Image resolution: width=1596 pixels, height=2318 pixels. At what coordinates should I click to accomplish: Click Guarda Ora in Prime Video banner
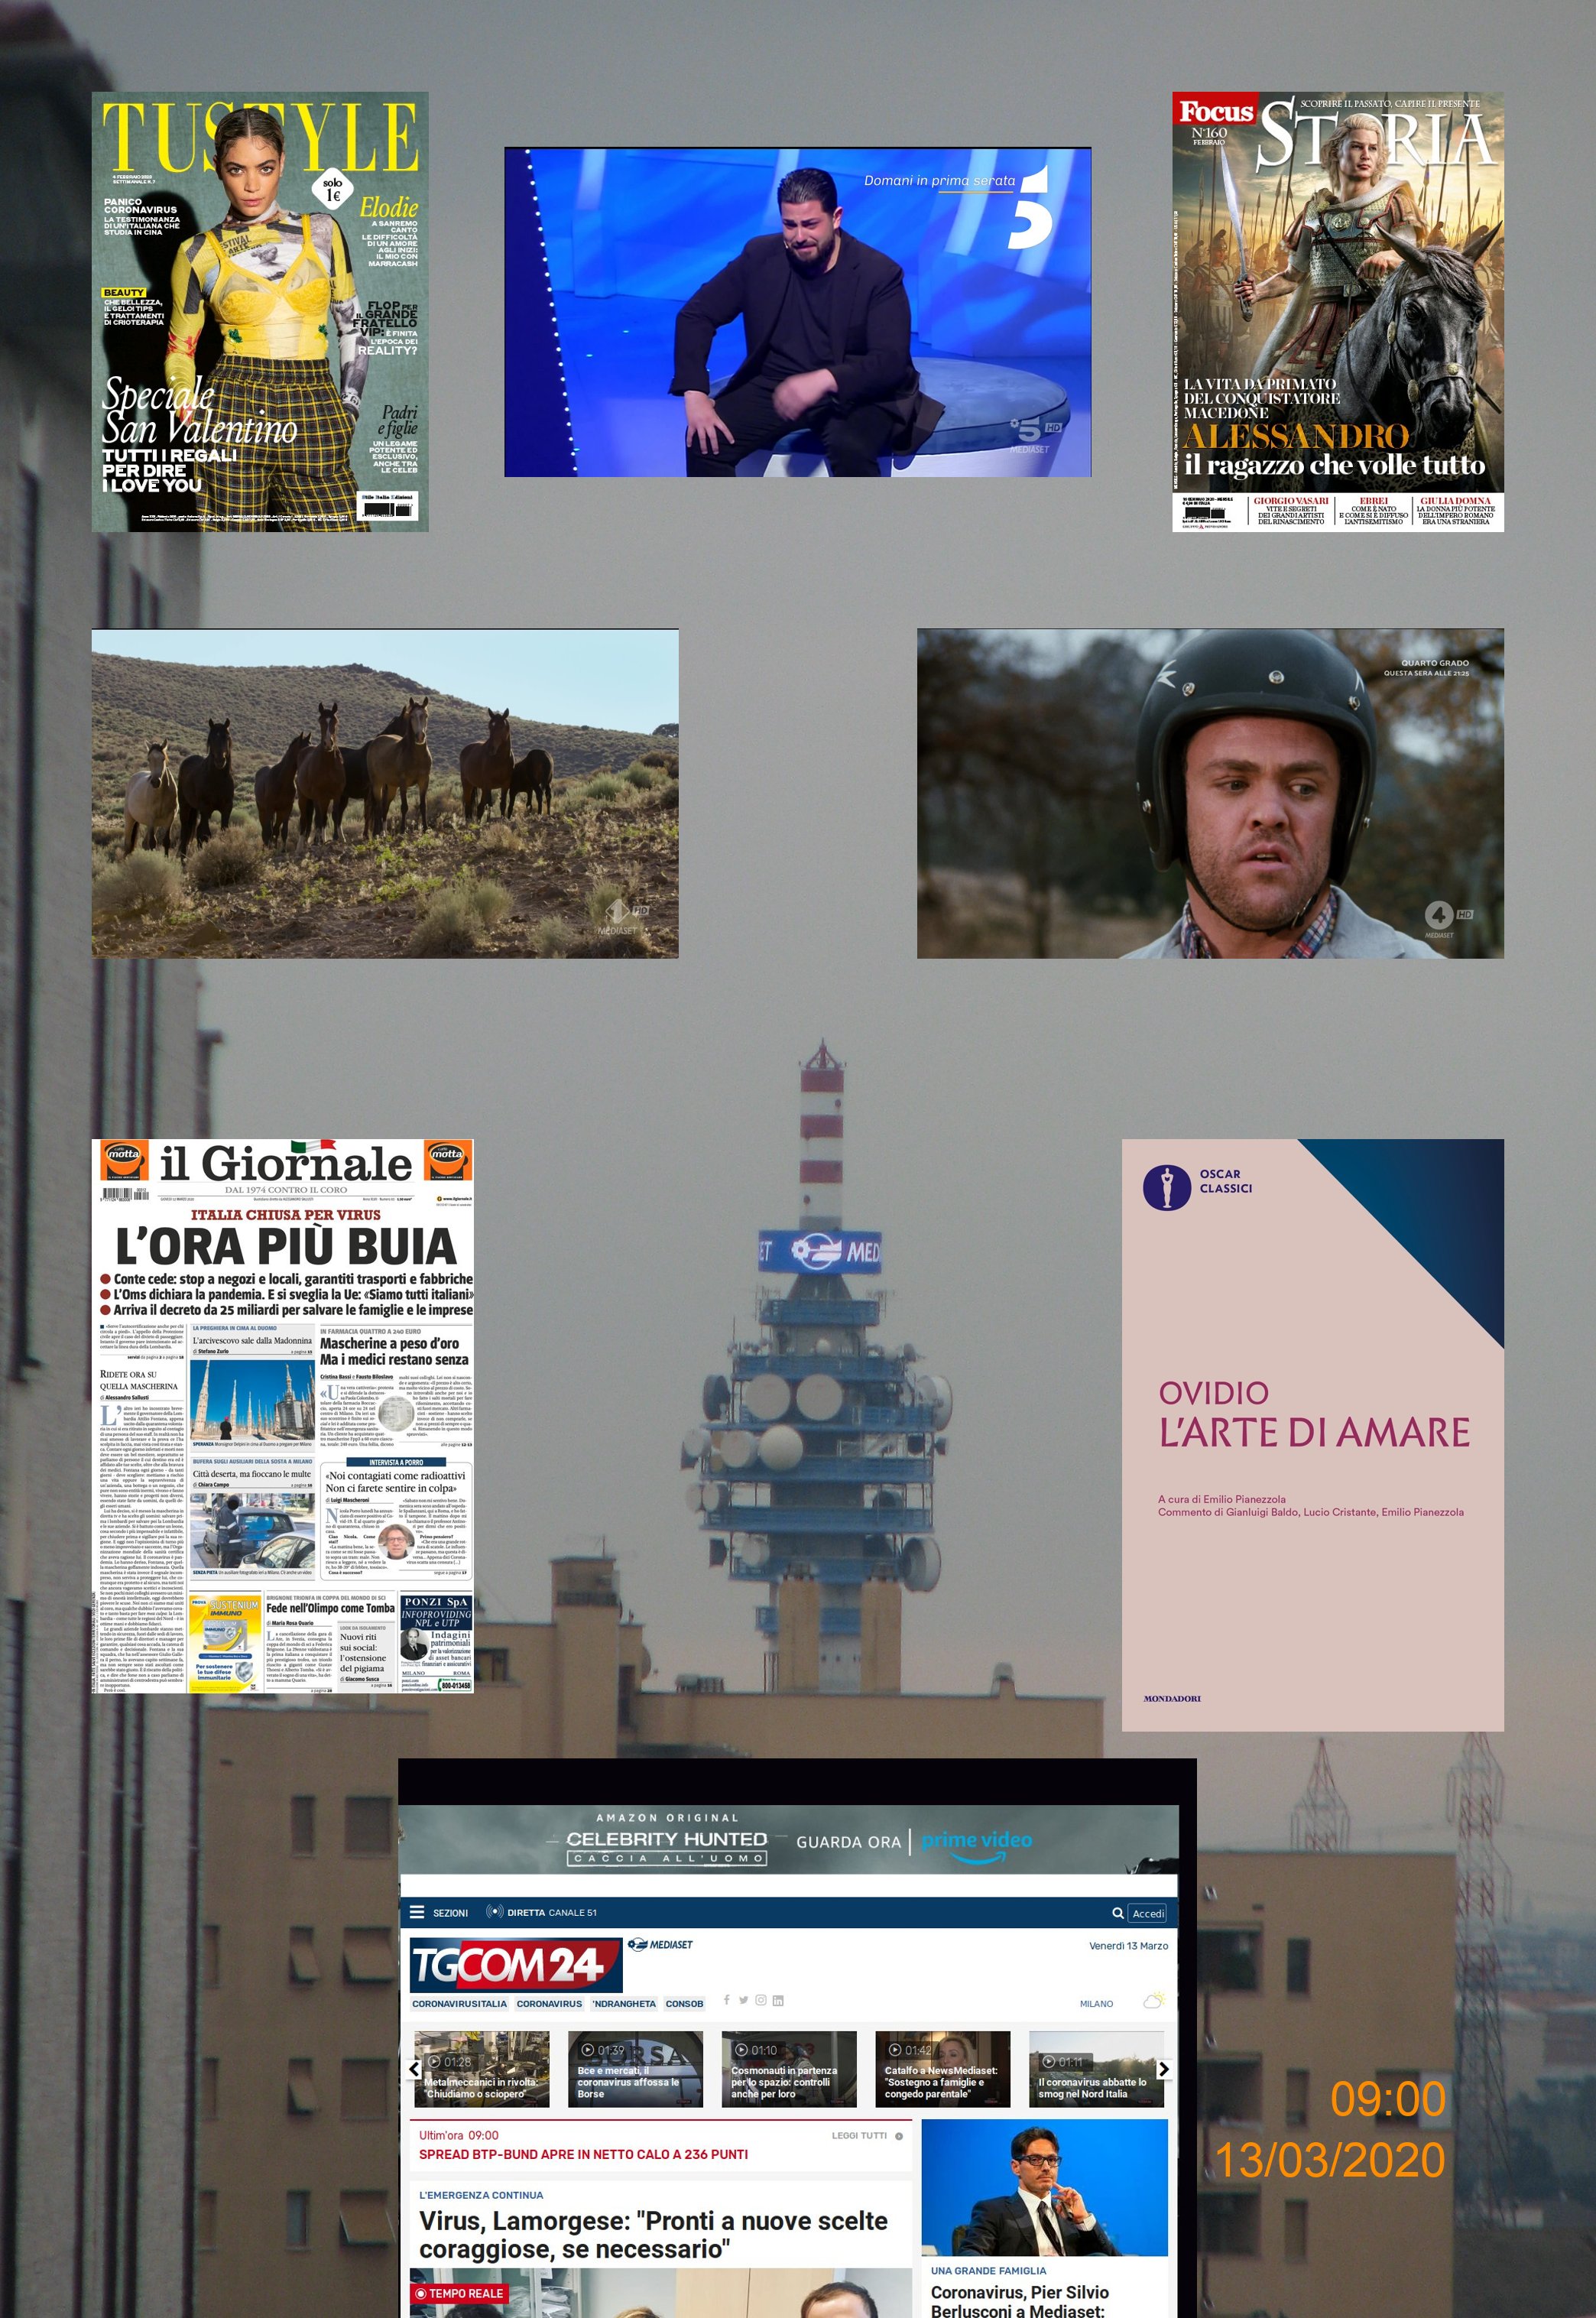tap(848, 1842)
